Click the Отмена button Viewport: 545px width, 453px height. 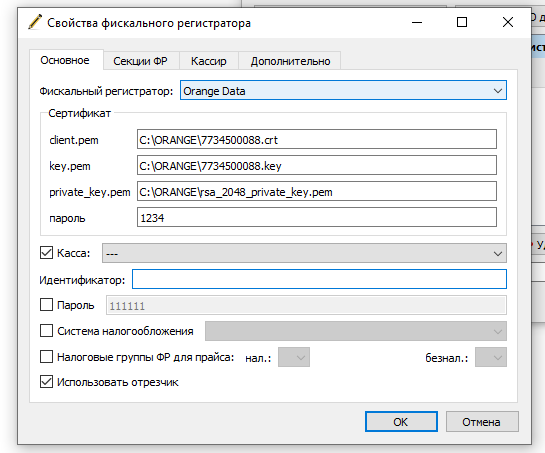[x=482, y=422]
